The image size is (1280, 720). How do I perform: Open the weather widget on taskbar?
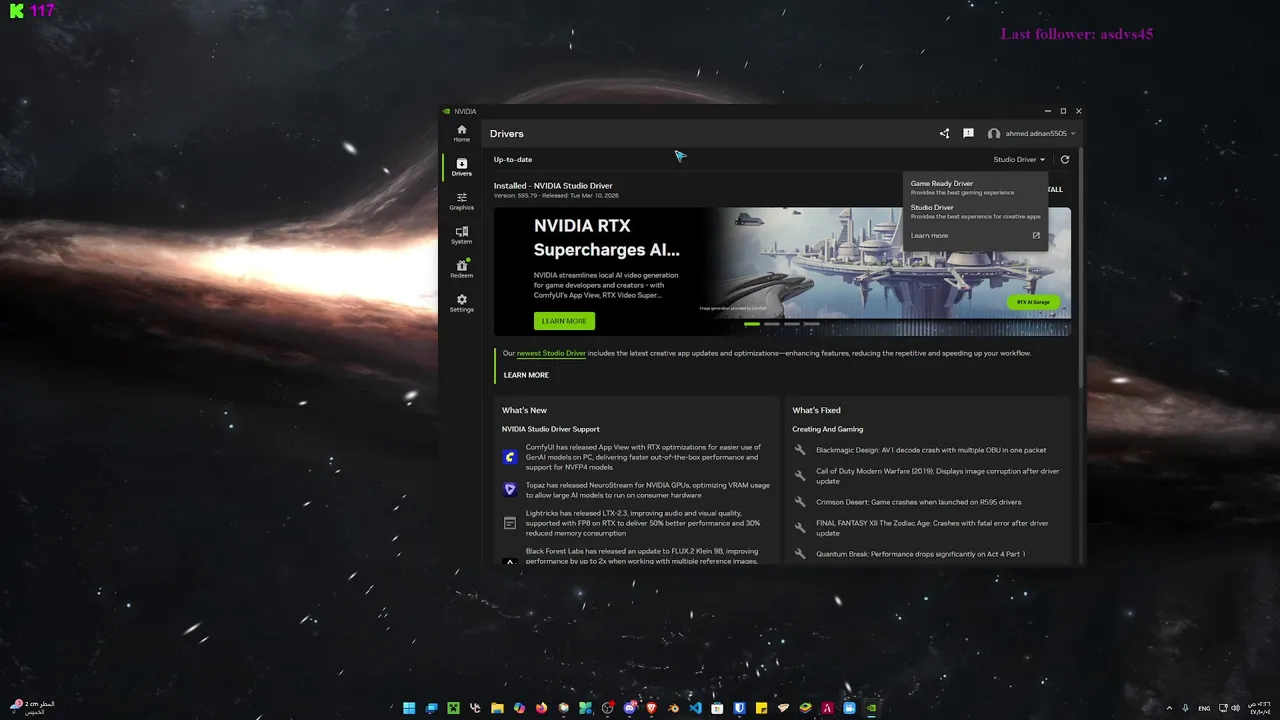pyautogui.click(x=32, y=708)
